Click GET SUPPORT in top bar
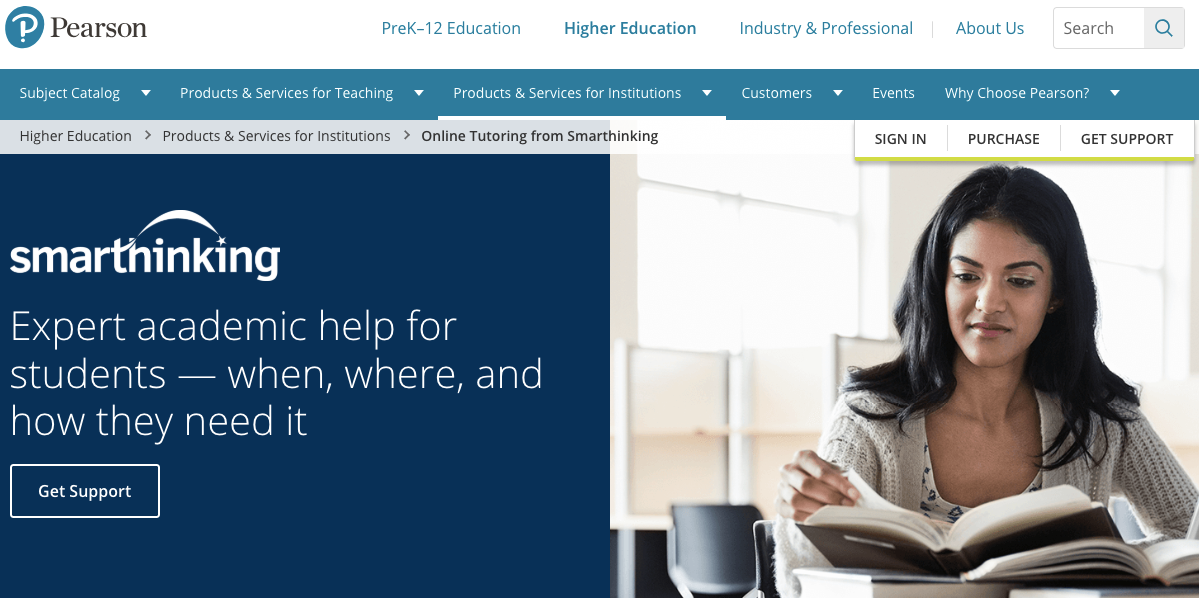1199x604 pixels. (x=1126, y=139)
